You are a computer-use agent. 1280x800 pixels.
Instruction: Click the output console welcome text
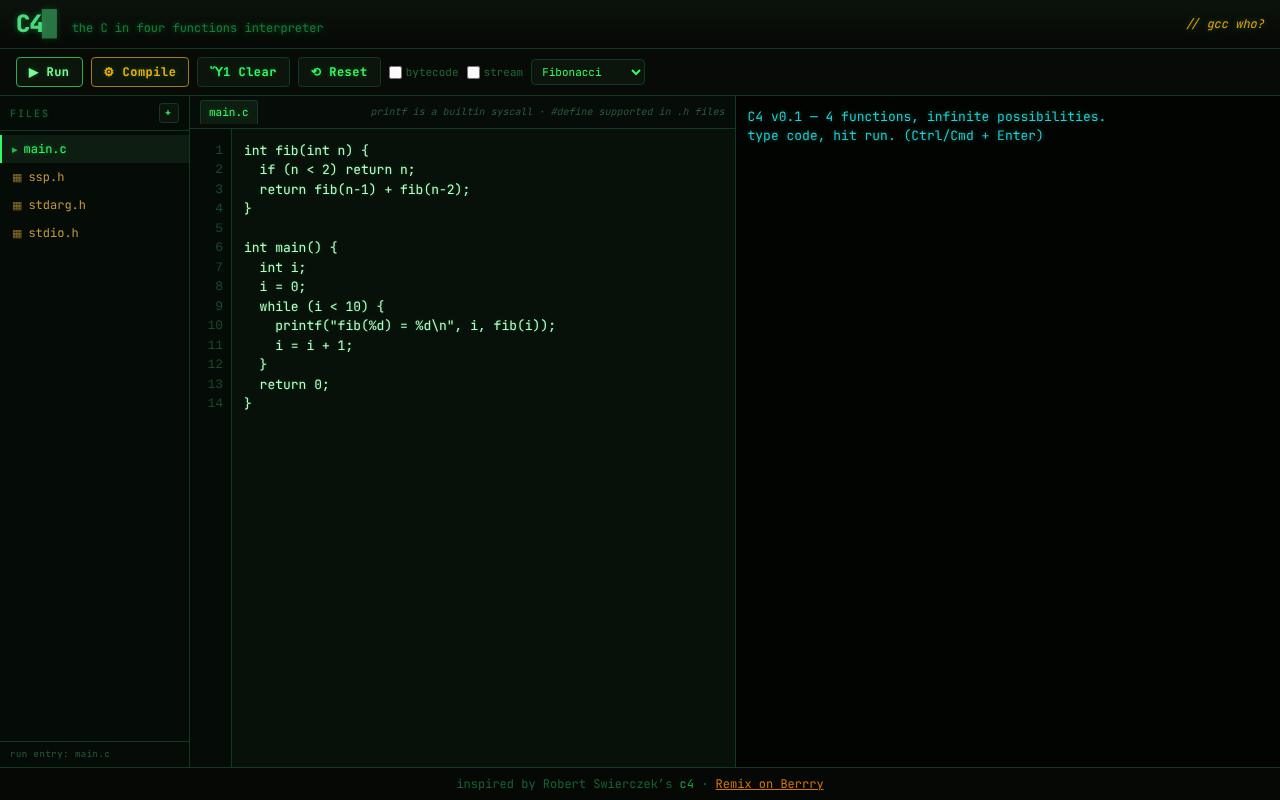click(927, 126)
